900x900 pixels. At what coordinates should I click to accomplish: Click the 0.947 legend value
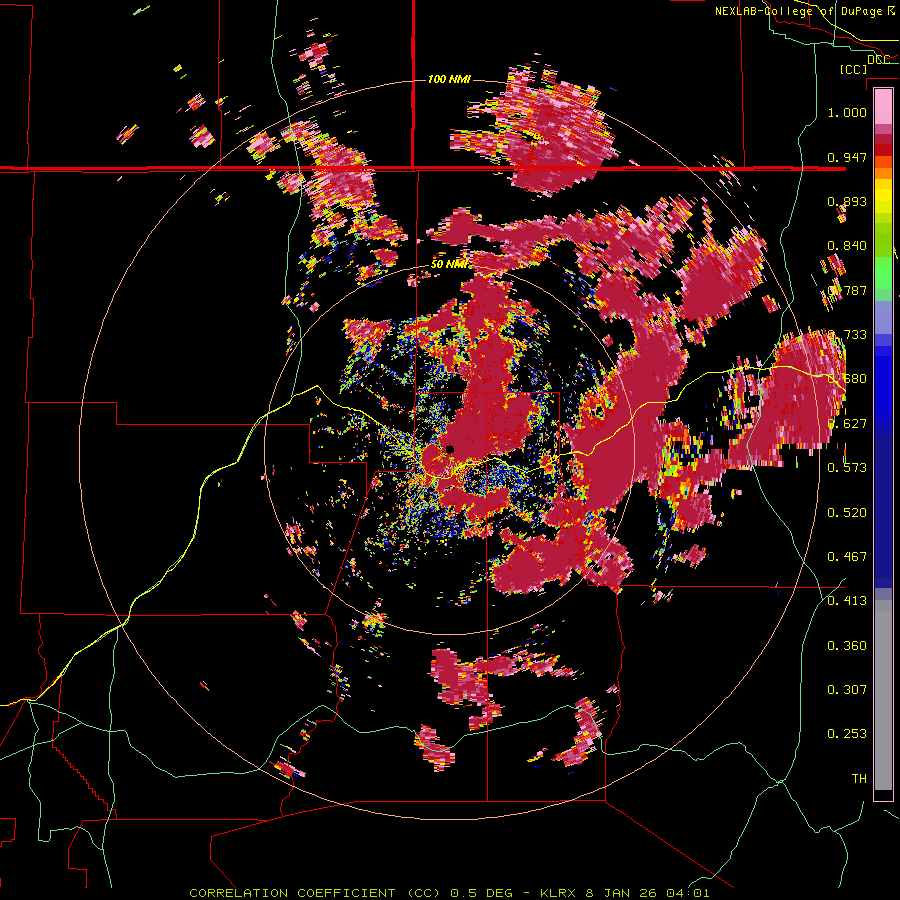(847, 157)
